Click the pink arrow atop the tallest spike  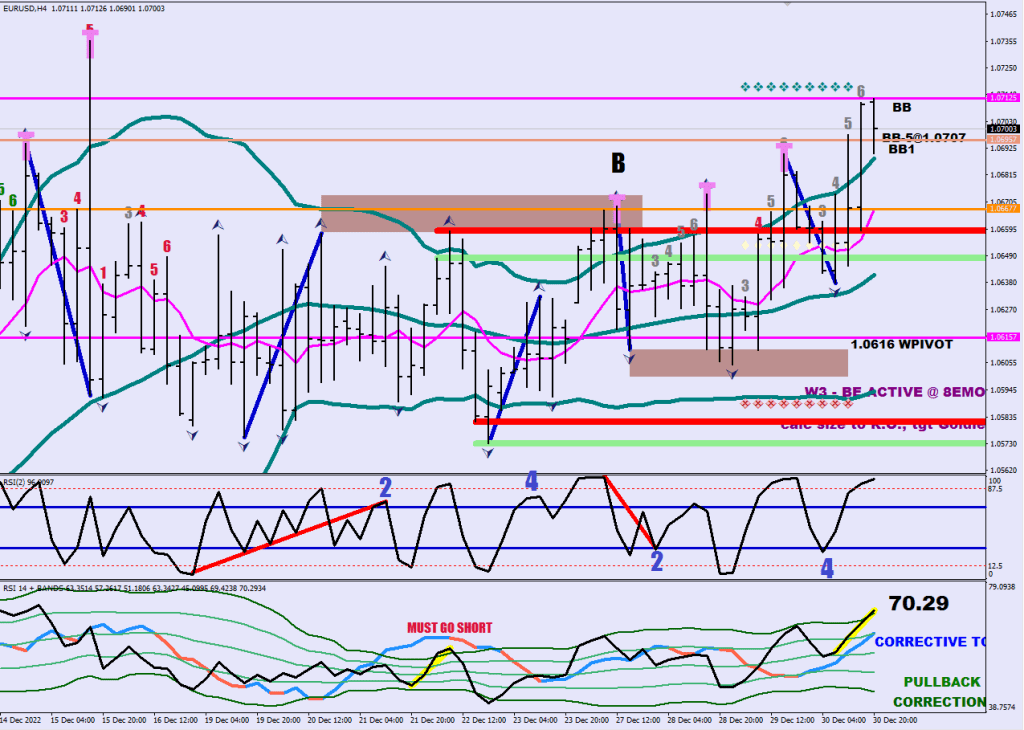[90, 38]
